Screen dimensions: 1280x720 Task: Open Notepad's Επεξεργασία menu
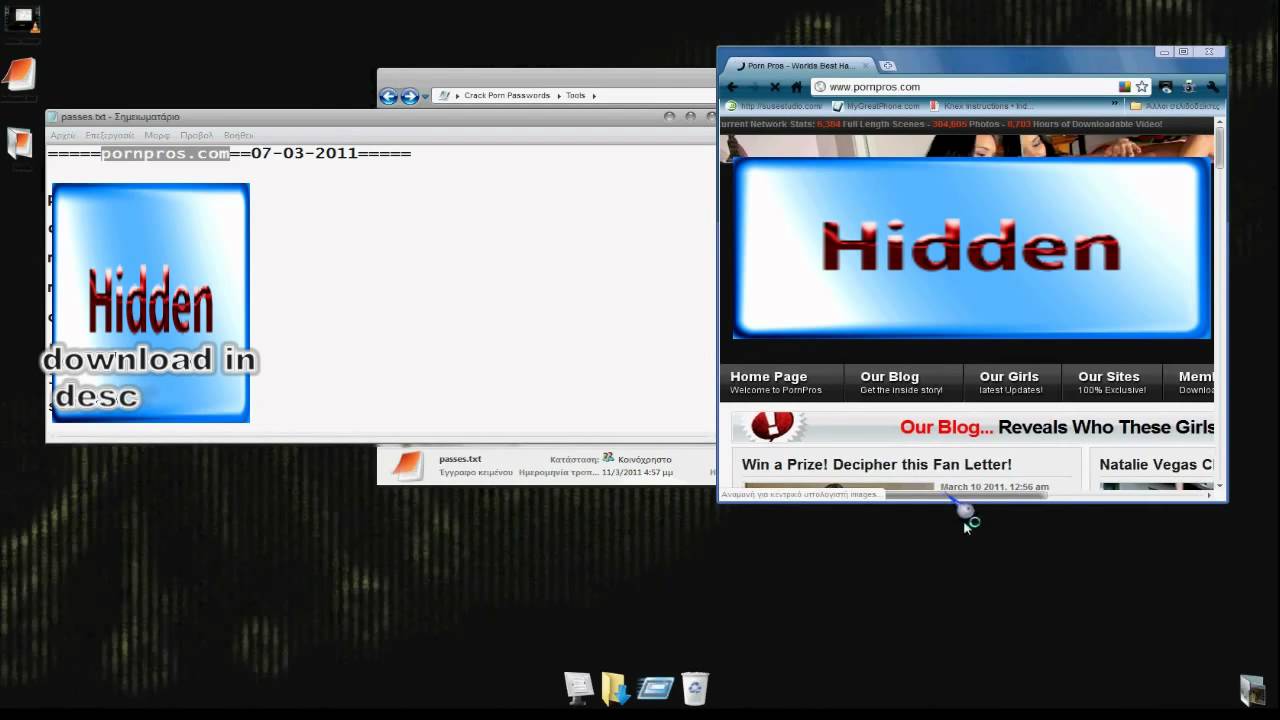tap(110, 135)
